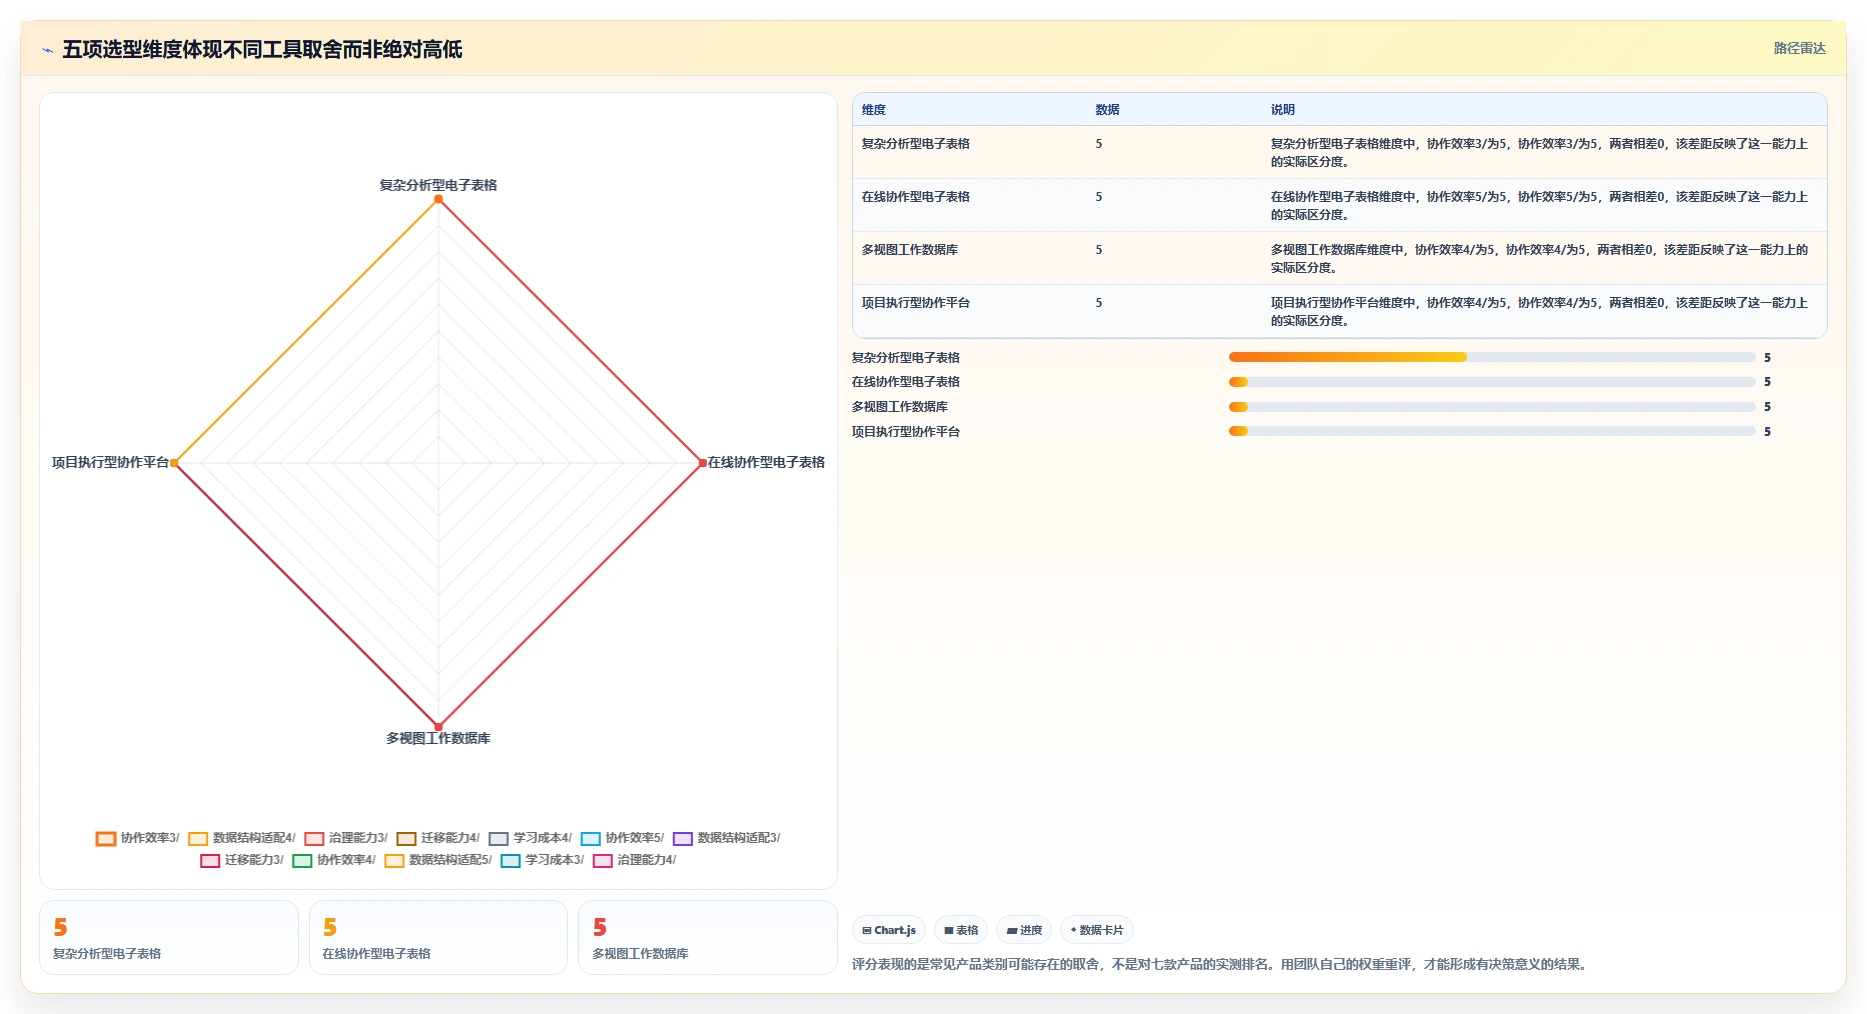The width and height of the screenshot is (1867, 1014).
Task: Click the 复杂分析型电子表格 data card
Action: [169, 937]
